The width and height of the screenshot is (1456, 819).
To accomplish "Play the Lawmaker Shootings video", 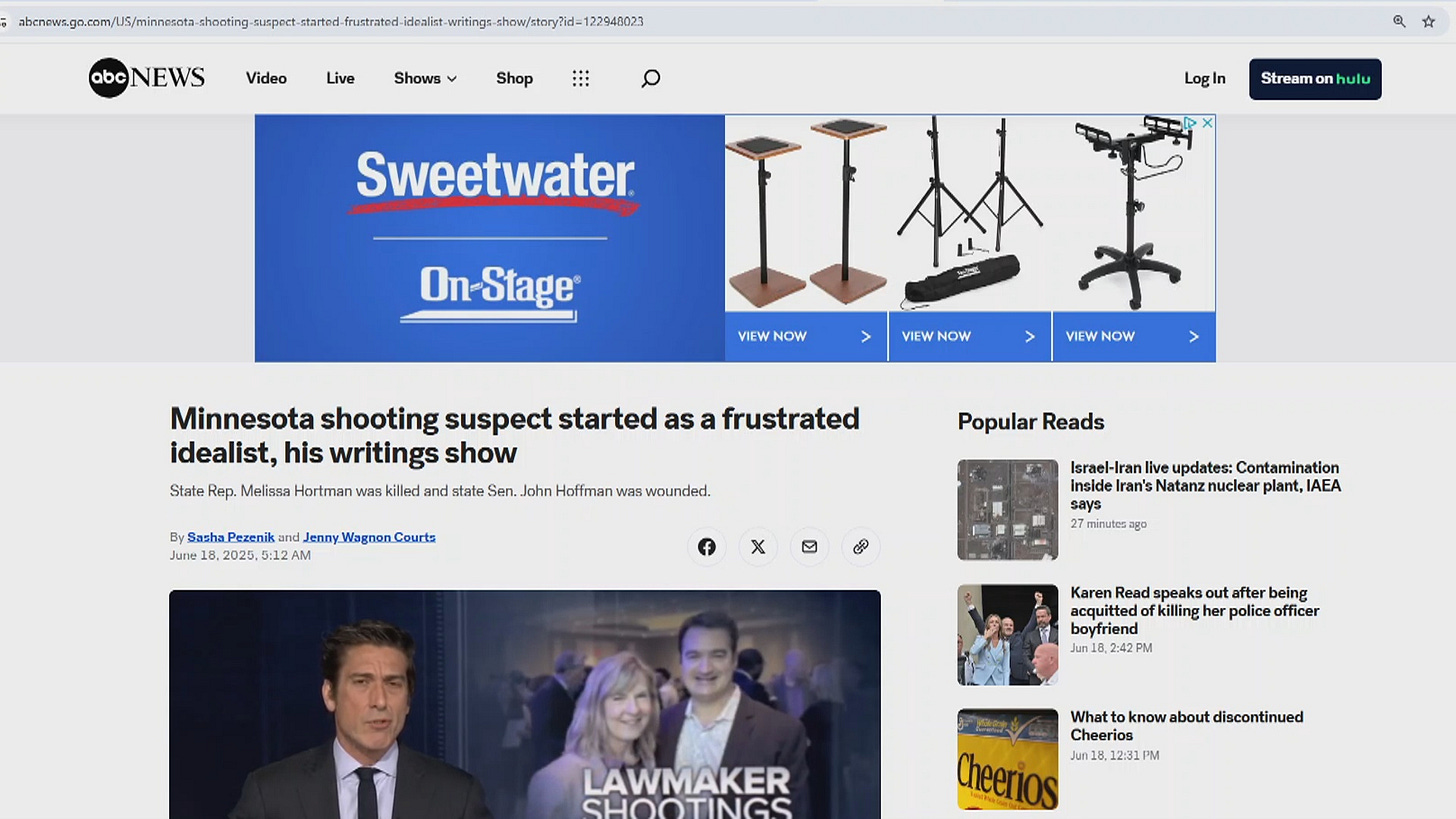I will coord(525,705).
